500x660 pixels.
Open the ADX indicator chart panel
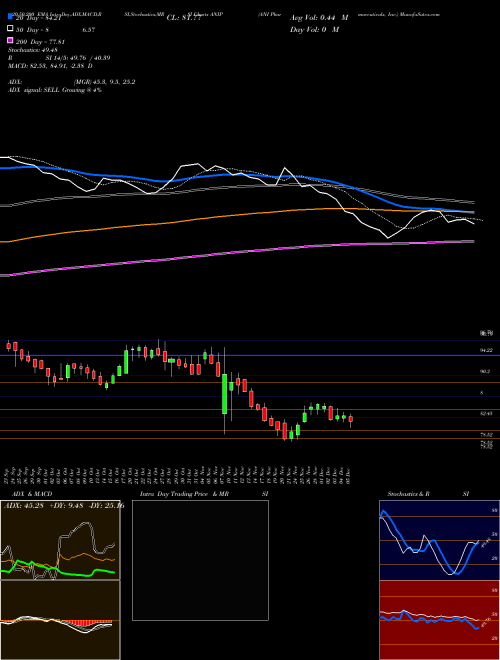click(60, 540)
